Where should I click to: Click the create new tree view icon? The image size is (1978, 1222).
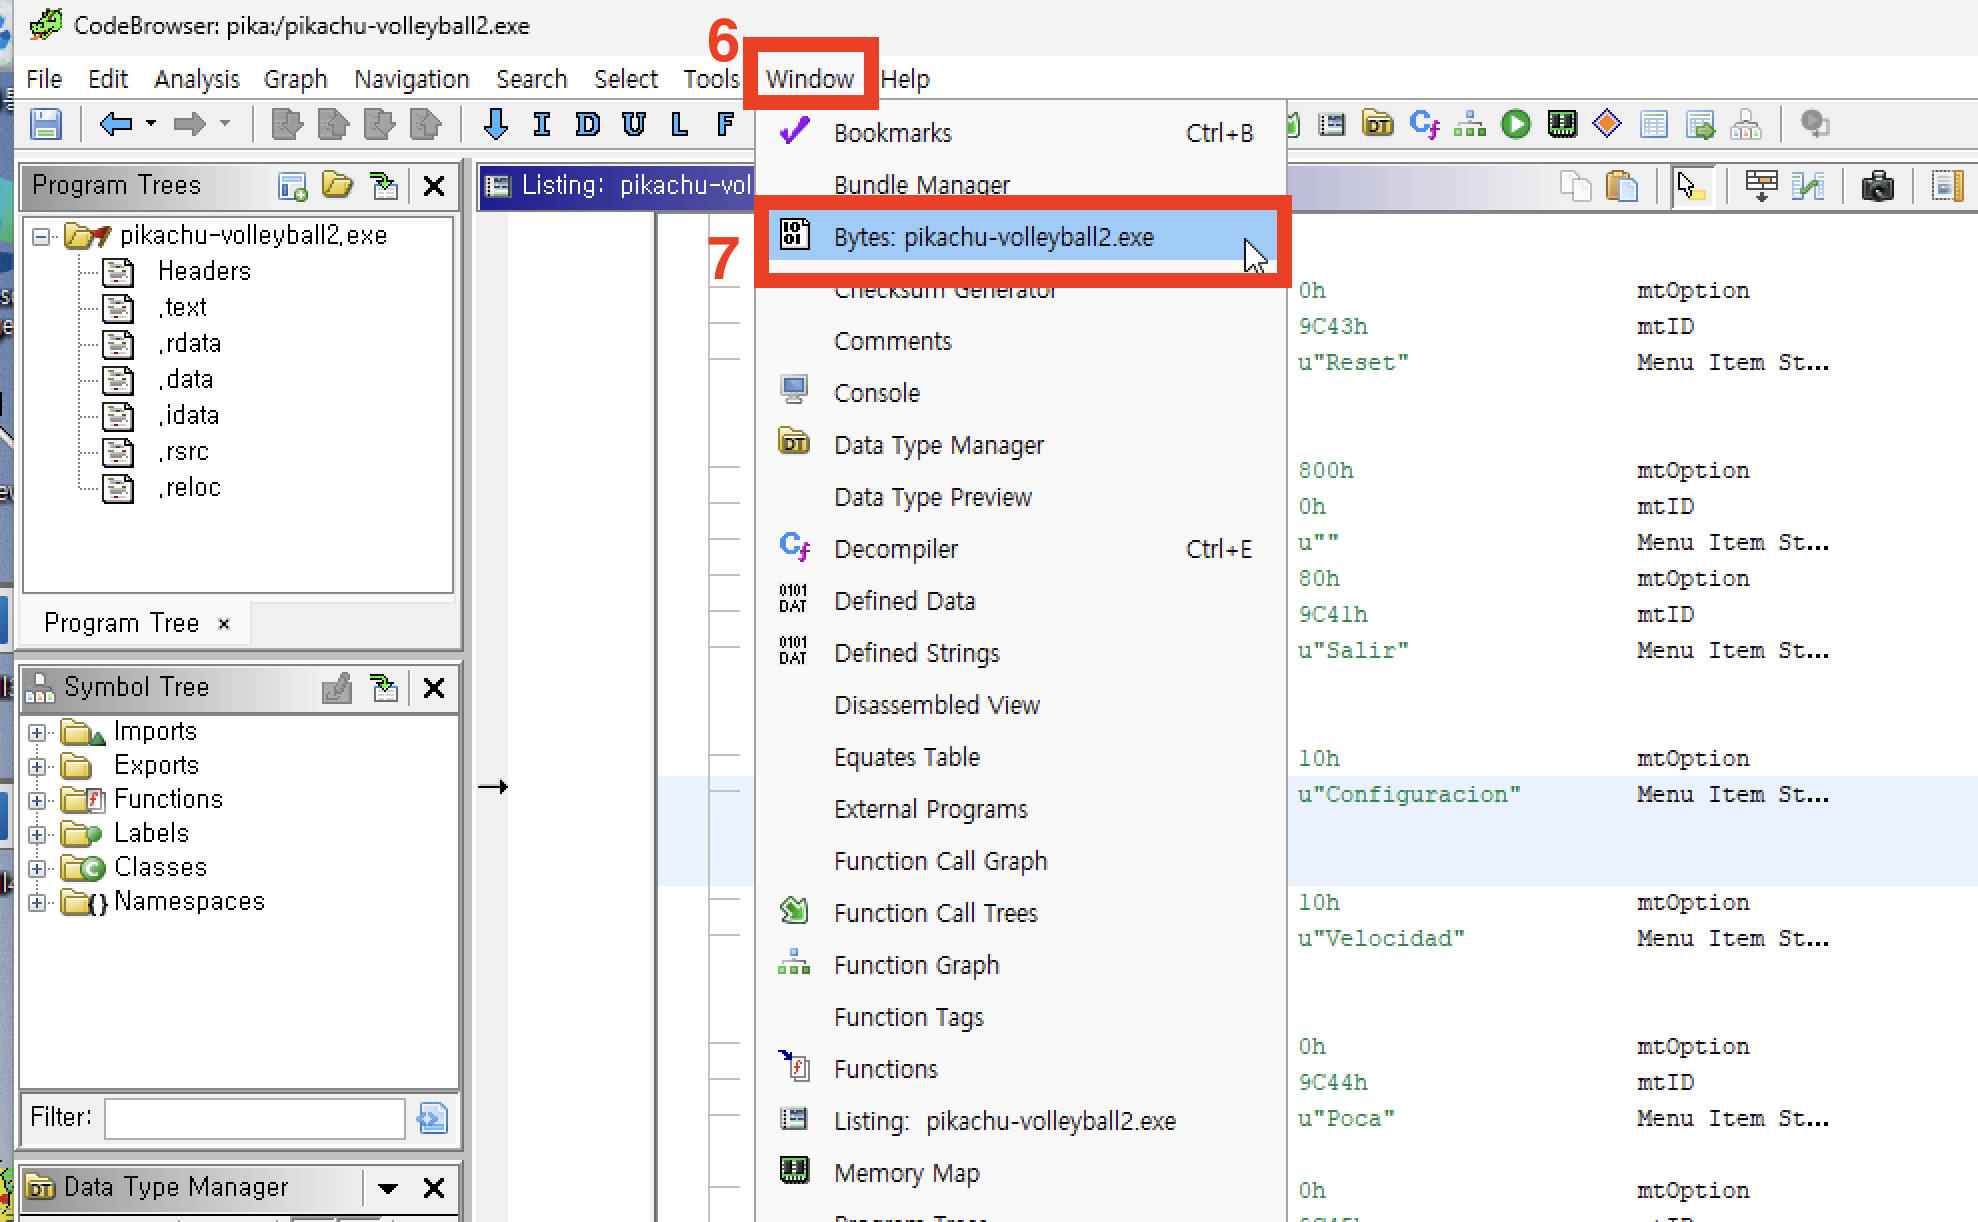[x=292, y=186]
